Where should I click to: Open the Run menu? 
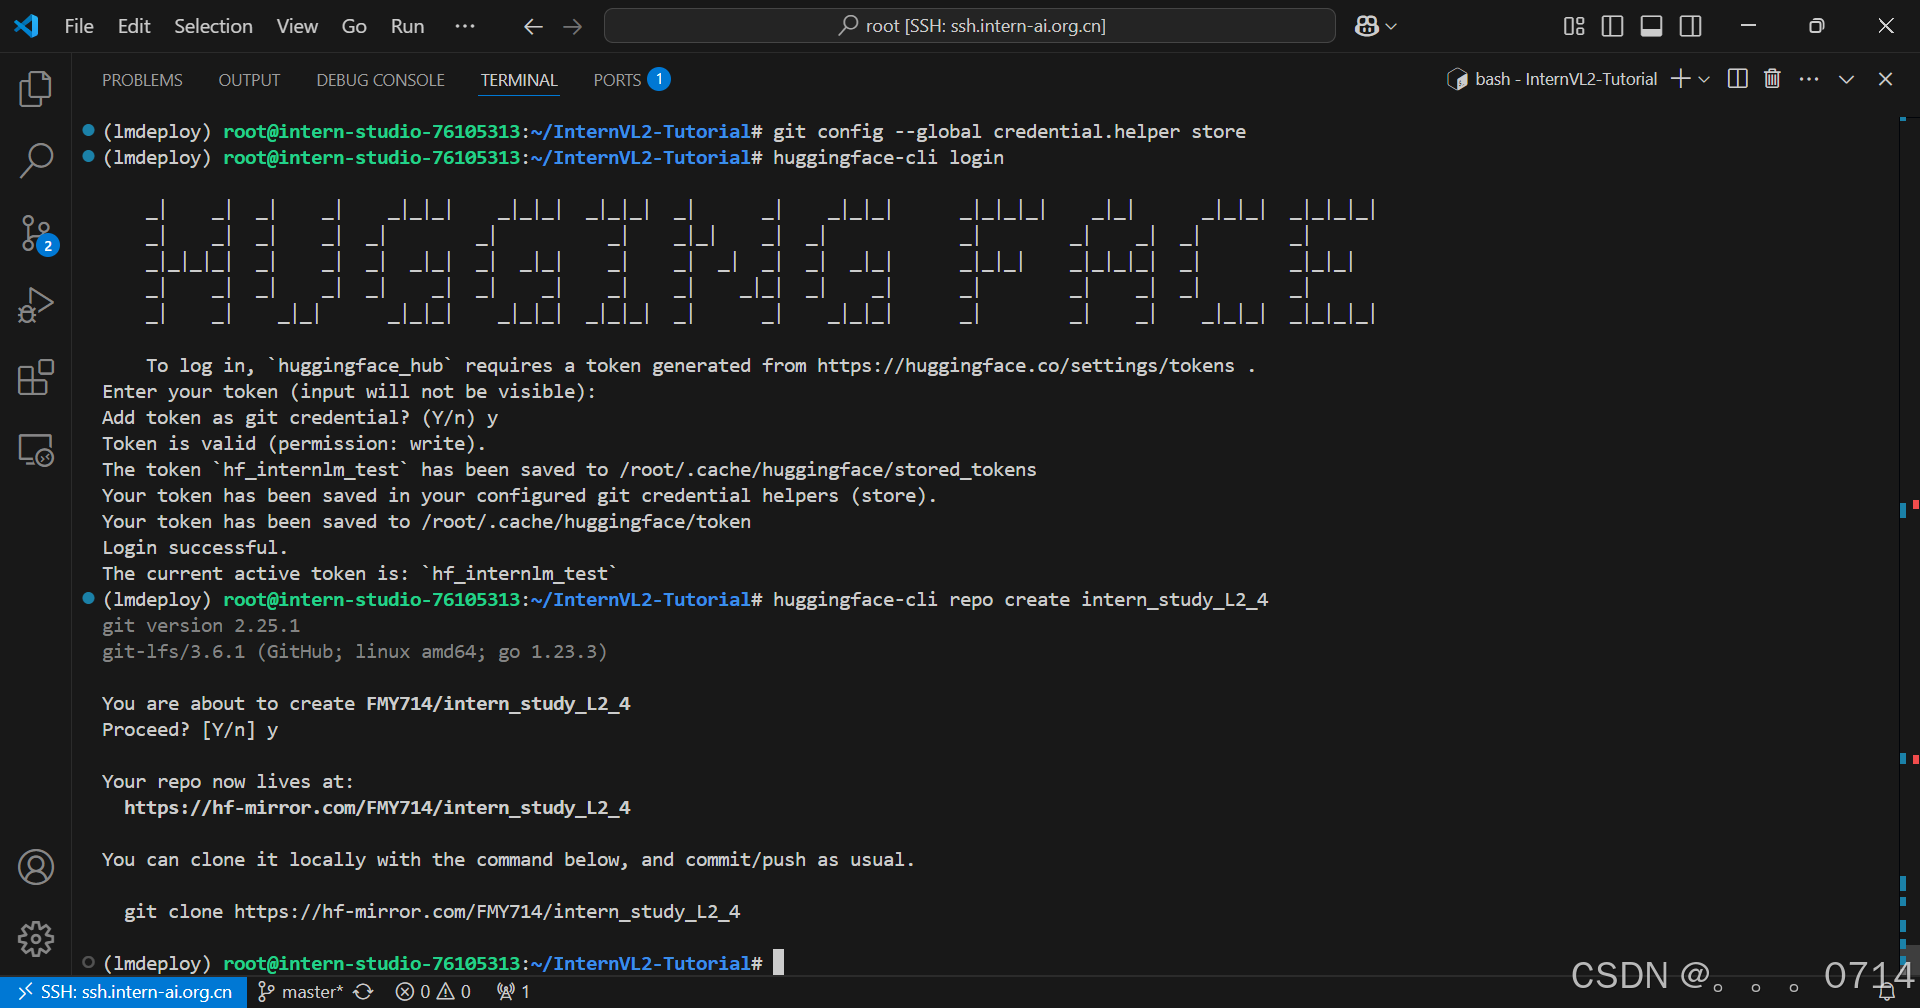click(407, 26)
